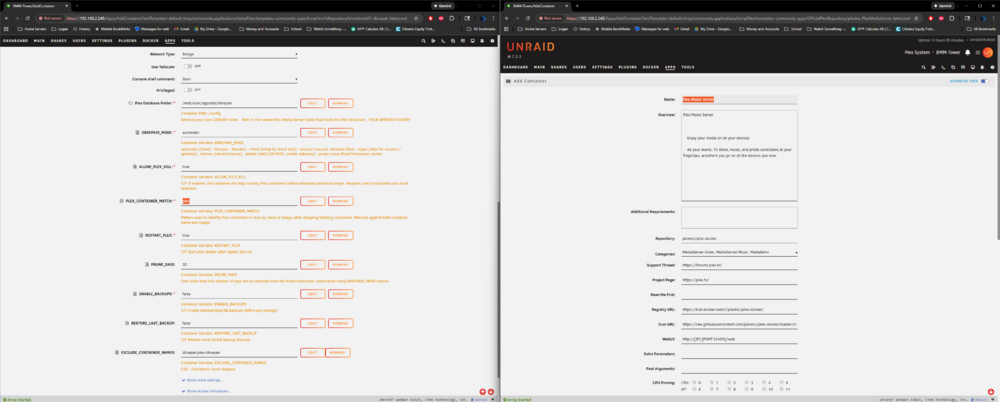Open terminal icon in right window's Unraid navbar
The width and height of the screenshot is (1000, 402).
click(x=943, y=67)
